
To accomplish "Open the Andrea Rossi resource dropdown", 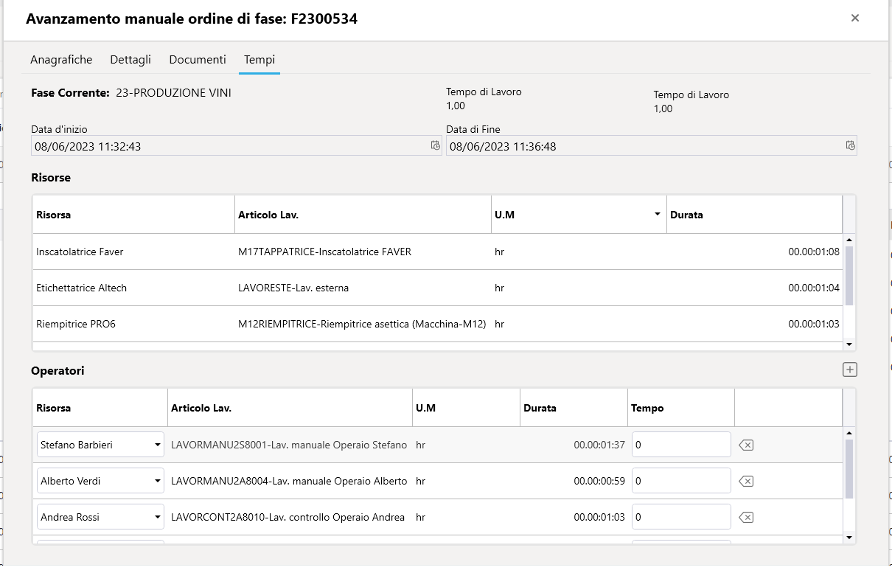I will pos(157,517).
